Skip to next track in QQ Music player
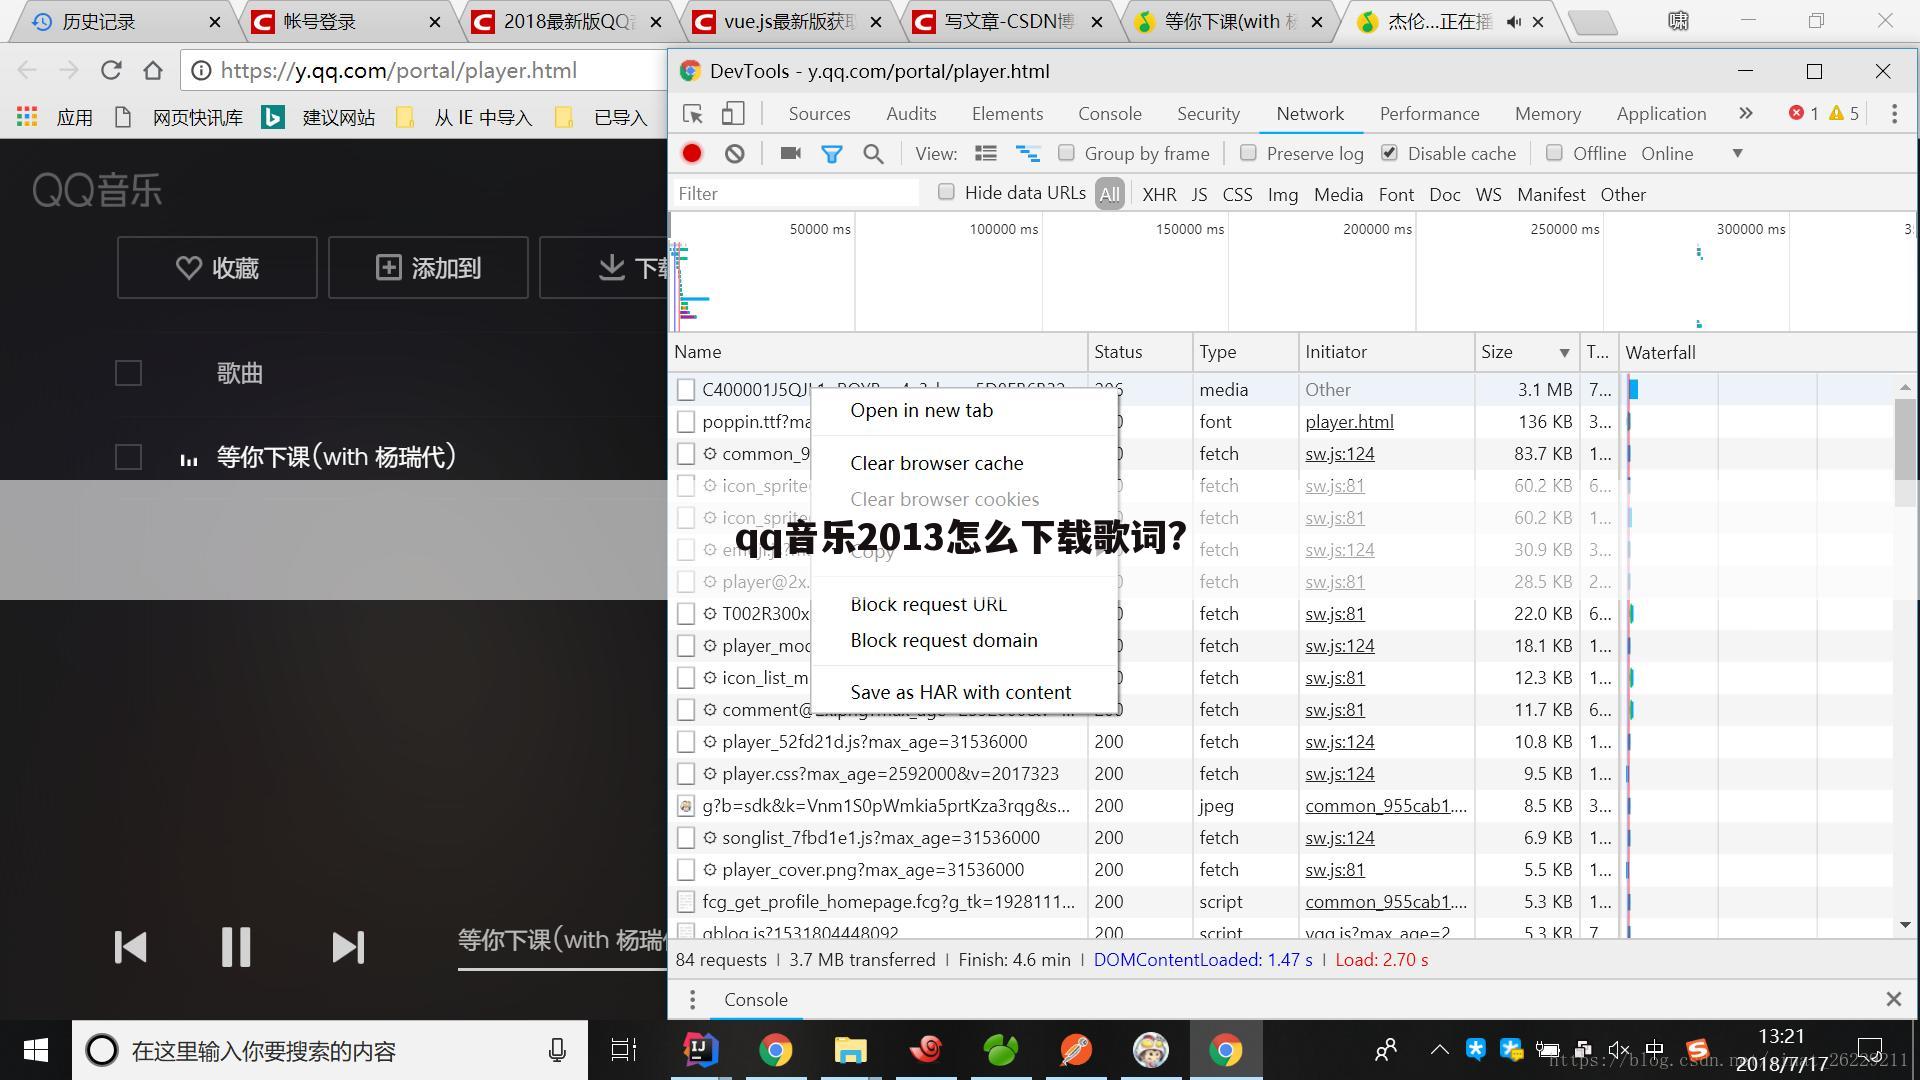Image resolution: width=1920 pixels, height=1080 pixels. pos(348,947)
